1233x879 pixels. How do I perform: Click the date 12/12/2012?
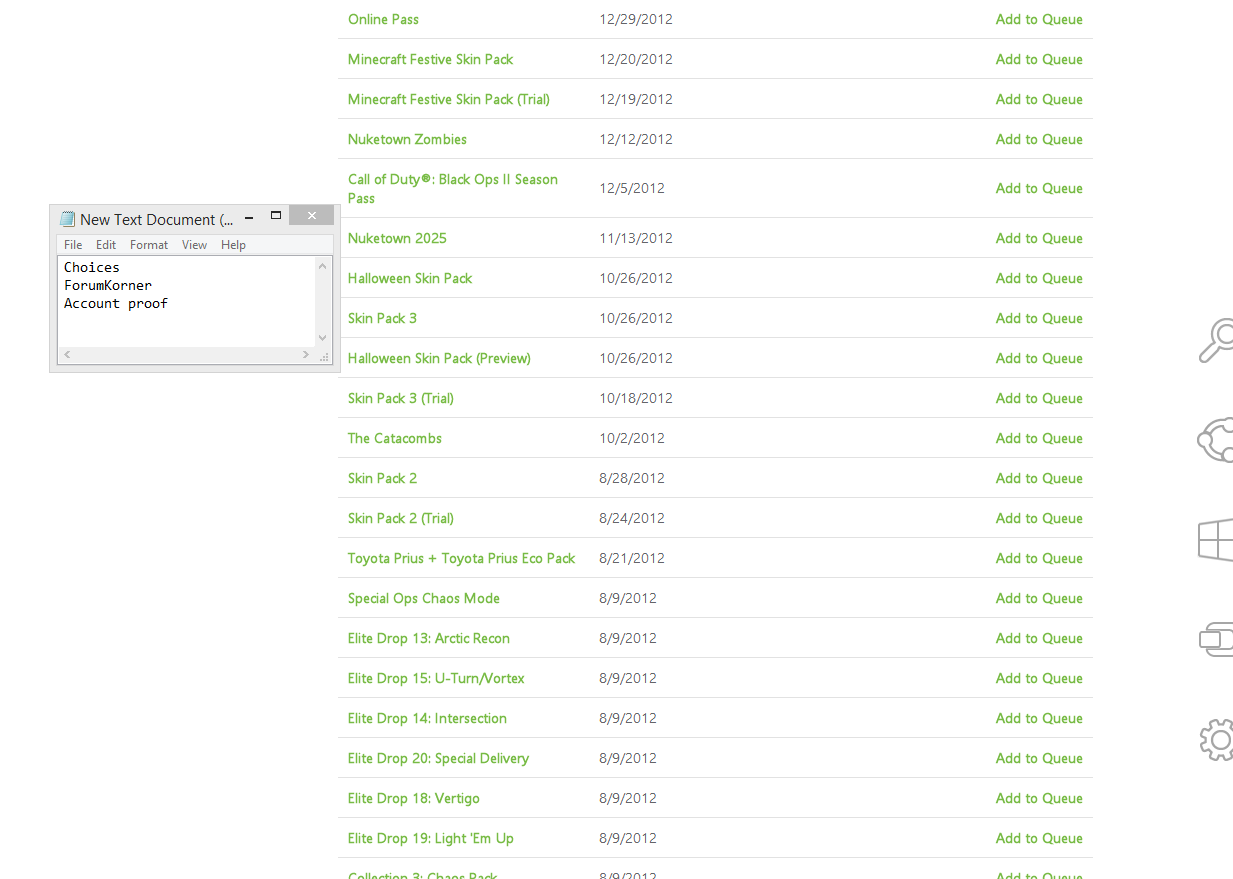pos(636,139)
